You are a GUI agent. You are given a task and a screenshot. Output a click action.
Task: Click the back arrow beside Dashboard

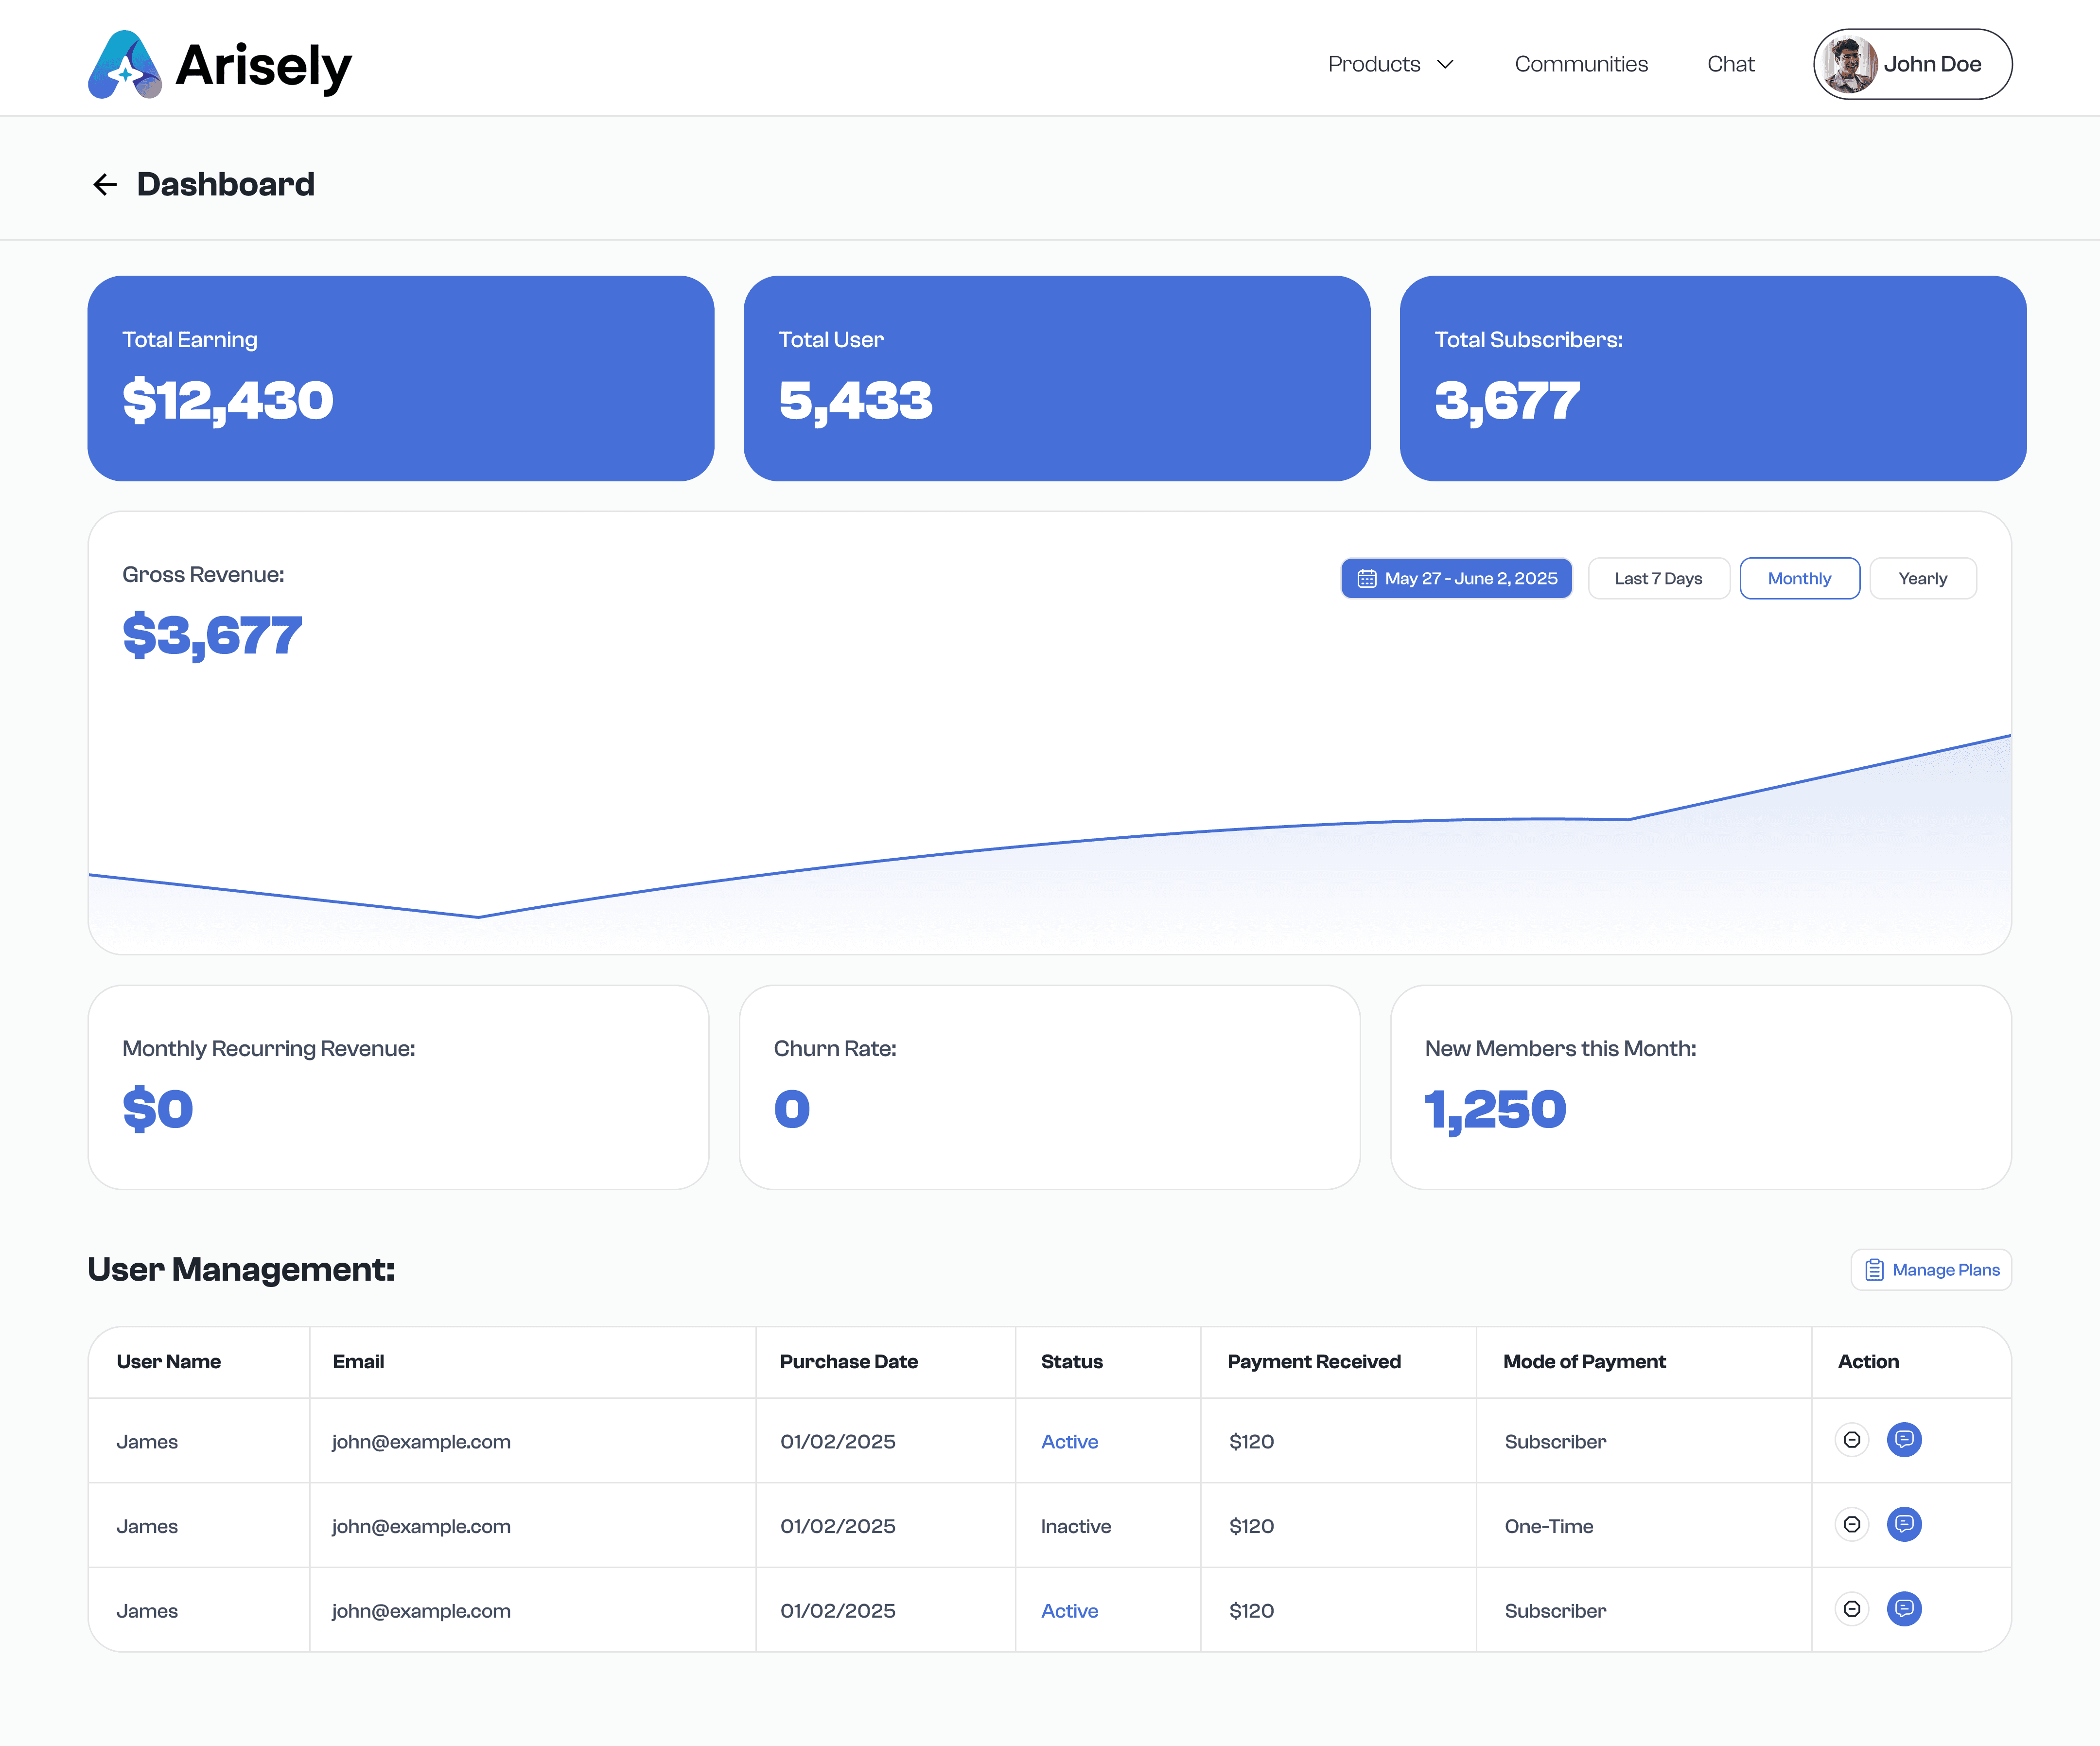[x=105, y=184]
